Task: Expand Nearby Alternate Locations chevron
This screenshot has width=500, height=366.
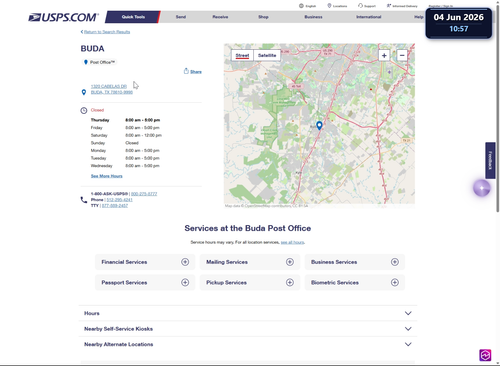Action: pyautogui.click(x=408, y=344)
